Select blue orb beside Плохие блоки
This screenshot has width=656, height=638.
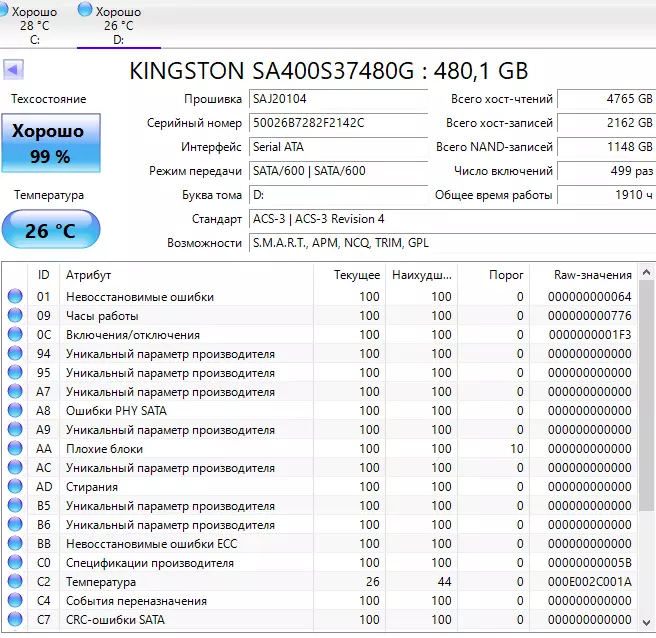click(15, 449)
